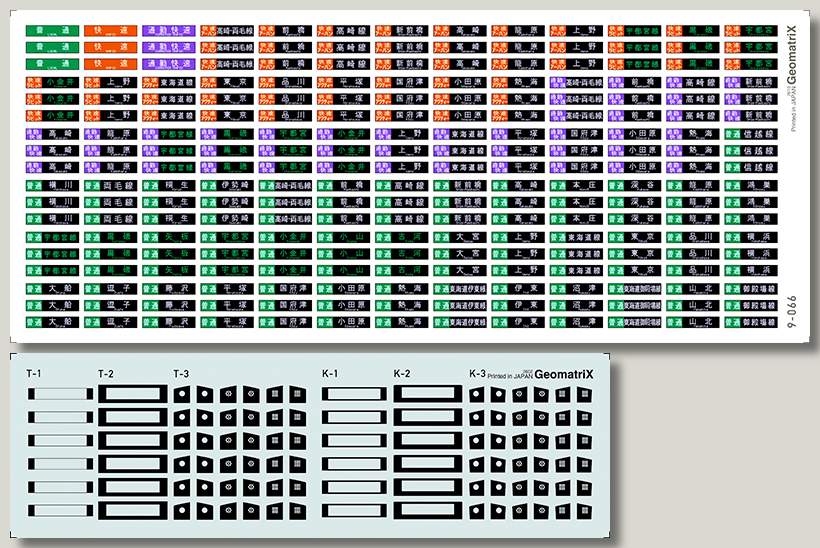Screen dimensions: 820x548
Task: Click the K-1 label on the lower sheet
Action: click(330, 373)
